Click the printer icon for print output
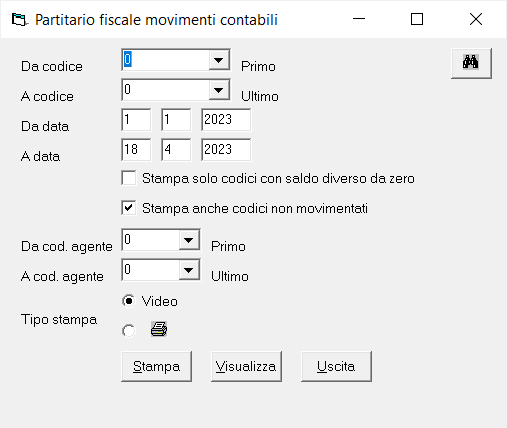This screenshot has height=428, width=507. (x=159, y=329)
